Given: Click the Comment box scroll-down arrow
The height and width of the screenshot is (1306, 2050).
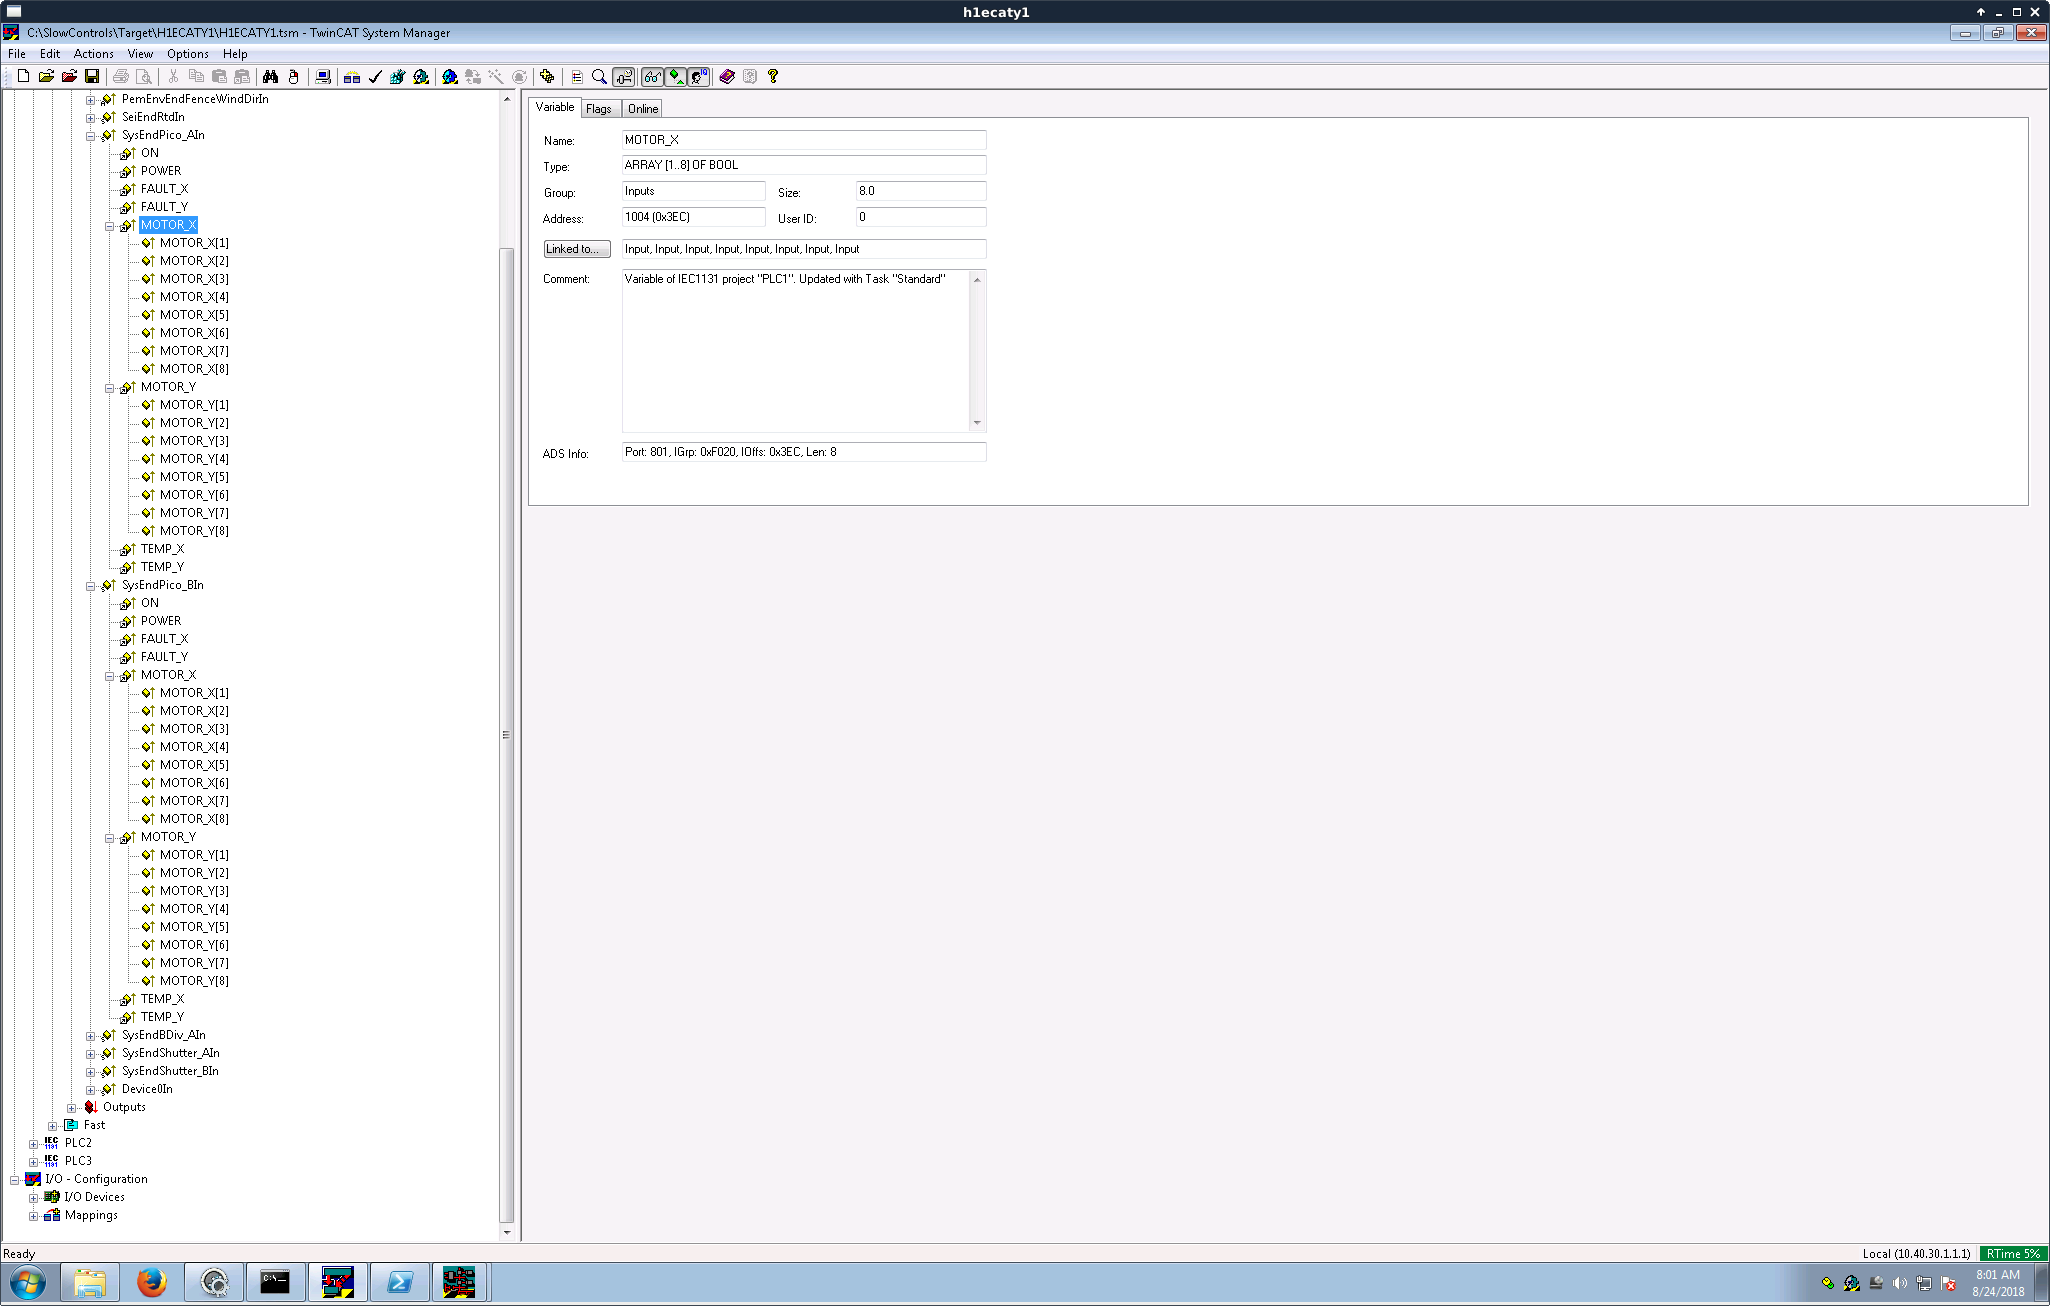Looking at the screenshot, I should [x=977, y=423].
